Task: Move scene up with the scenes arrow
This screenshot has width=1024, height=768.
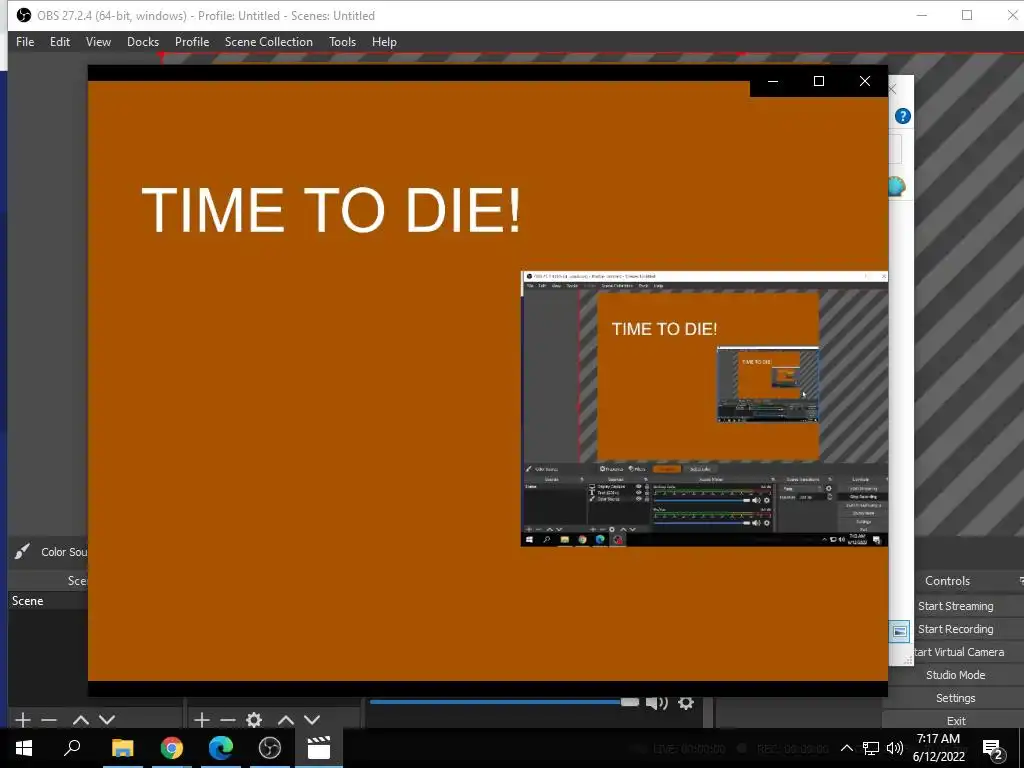Action: (80, 720)
